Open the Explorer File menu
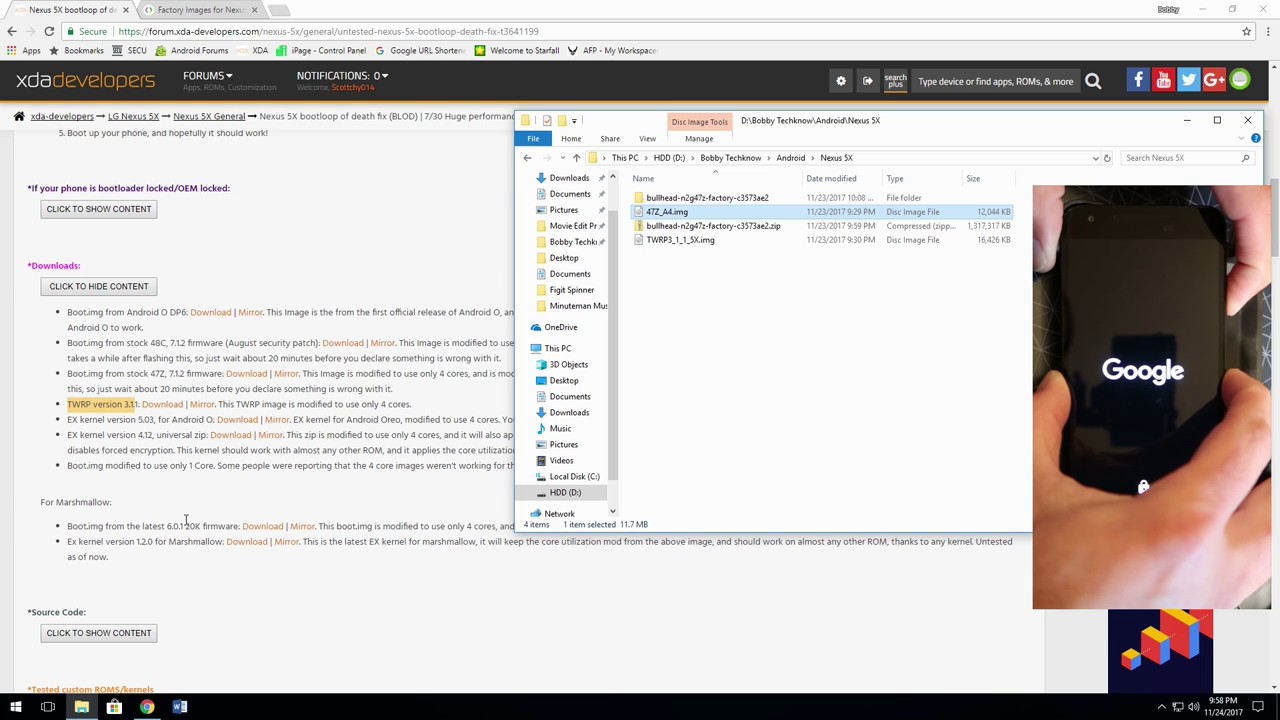This screenshot has width=1280, height=720. [x=533, y=138]
